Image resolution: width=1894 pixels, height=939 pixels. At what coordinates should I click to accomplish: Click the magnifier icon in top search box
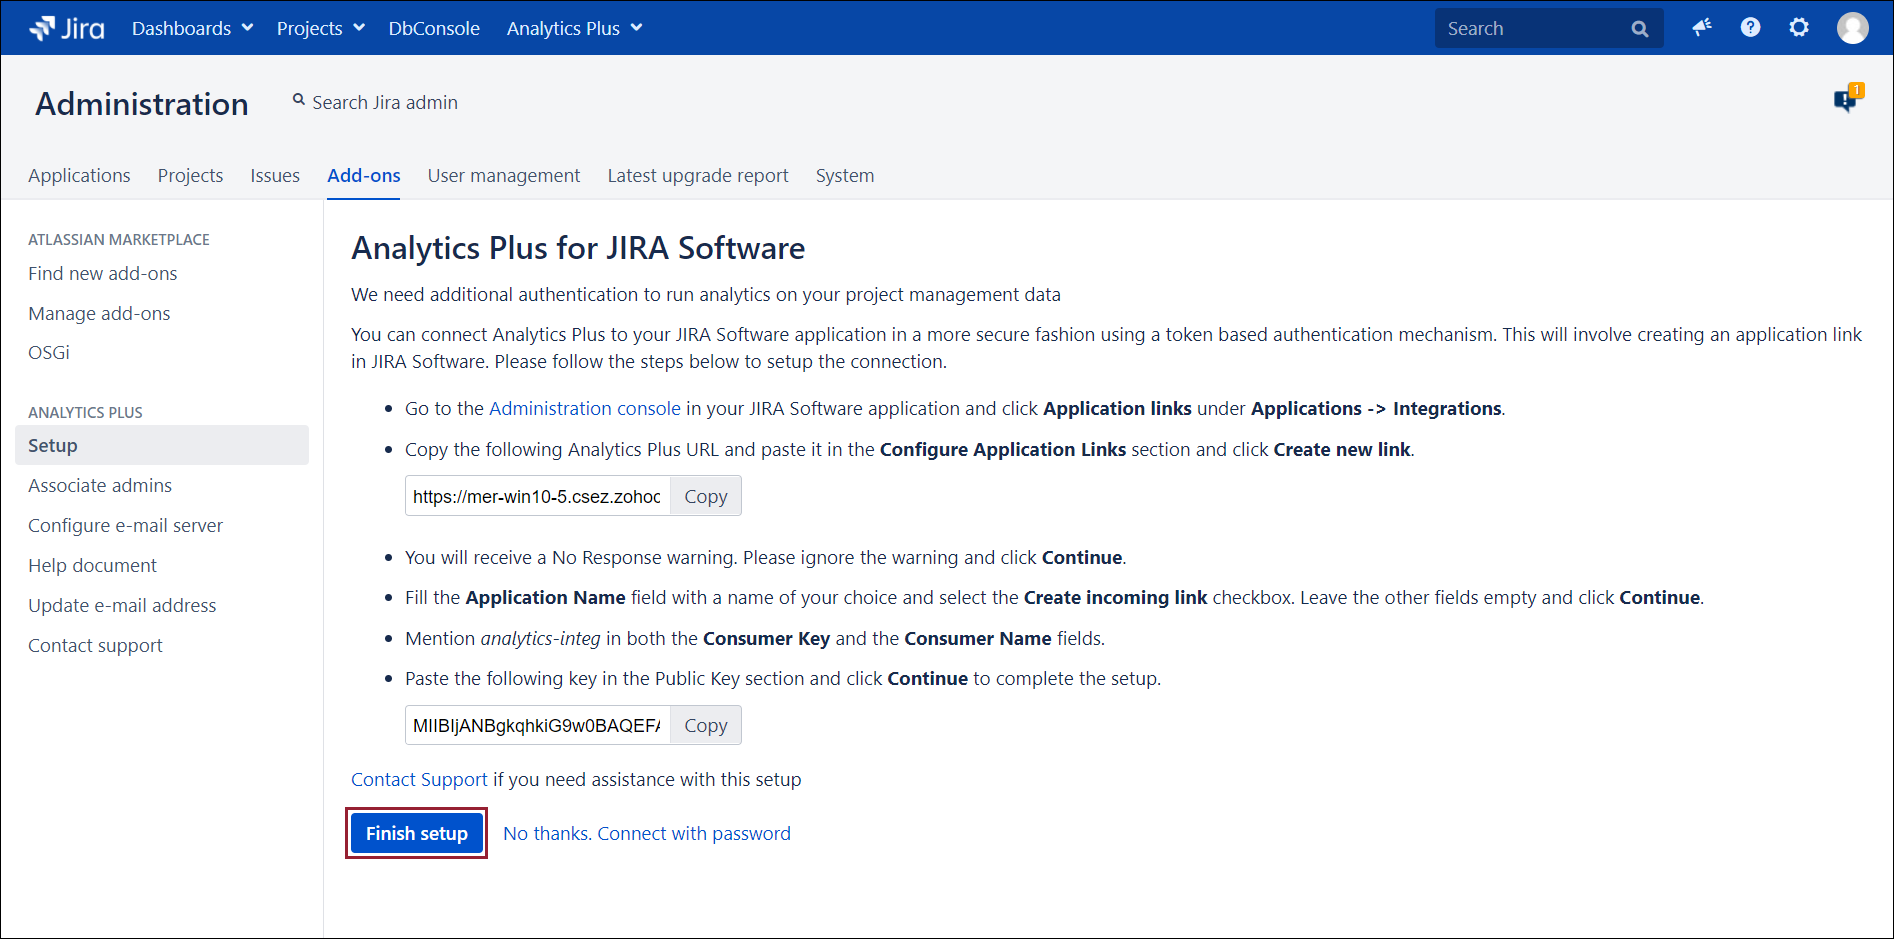point(1640,29)
